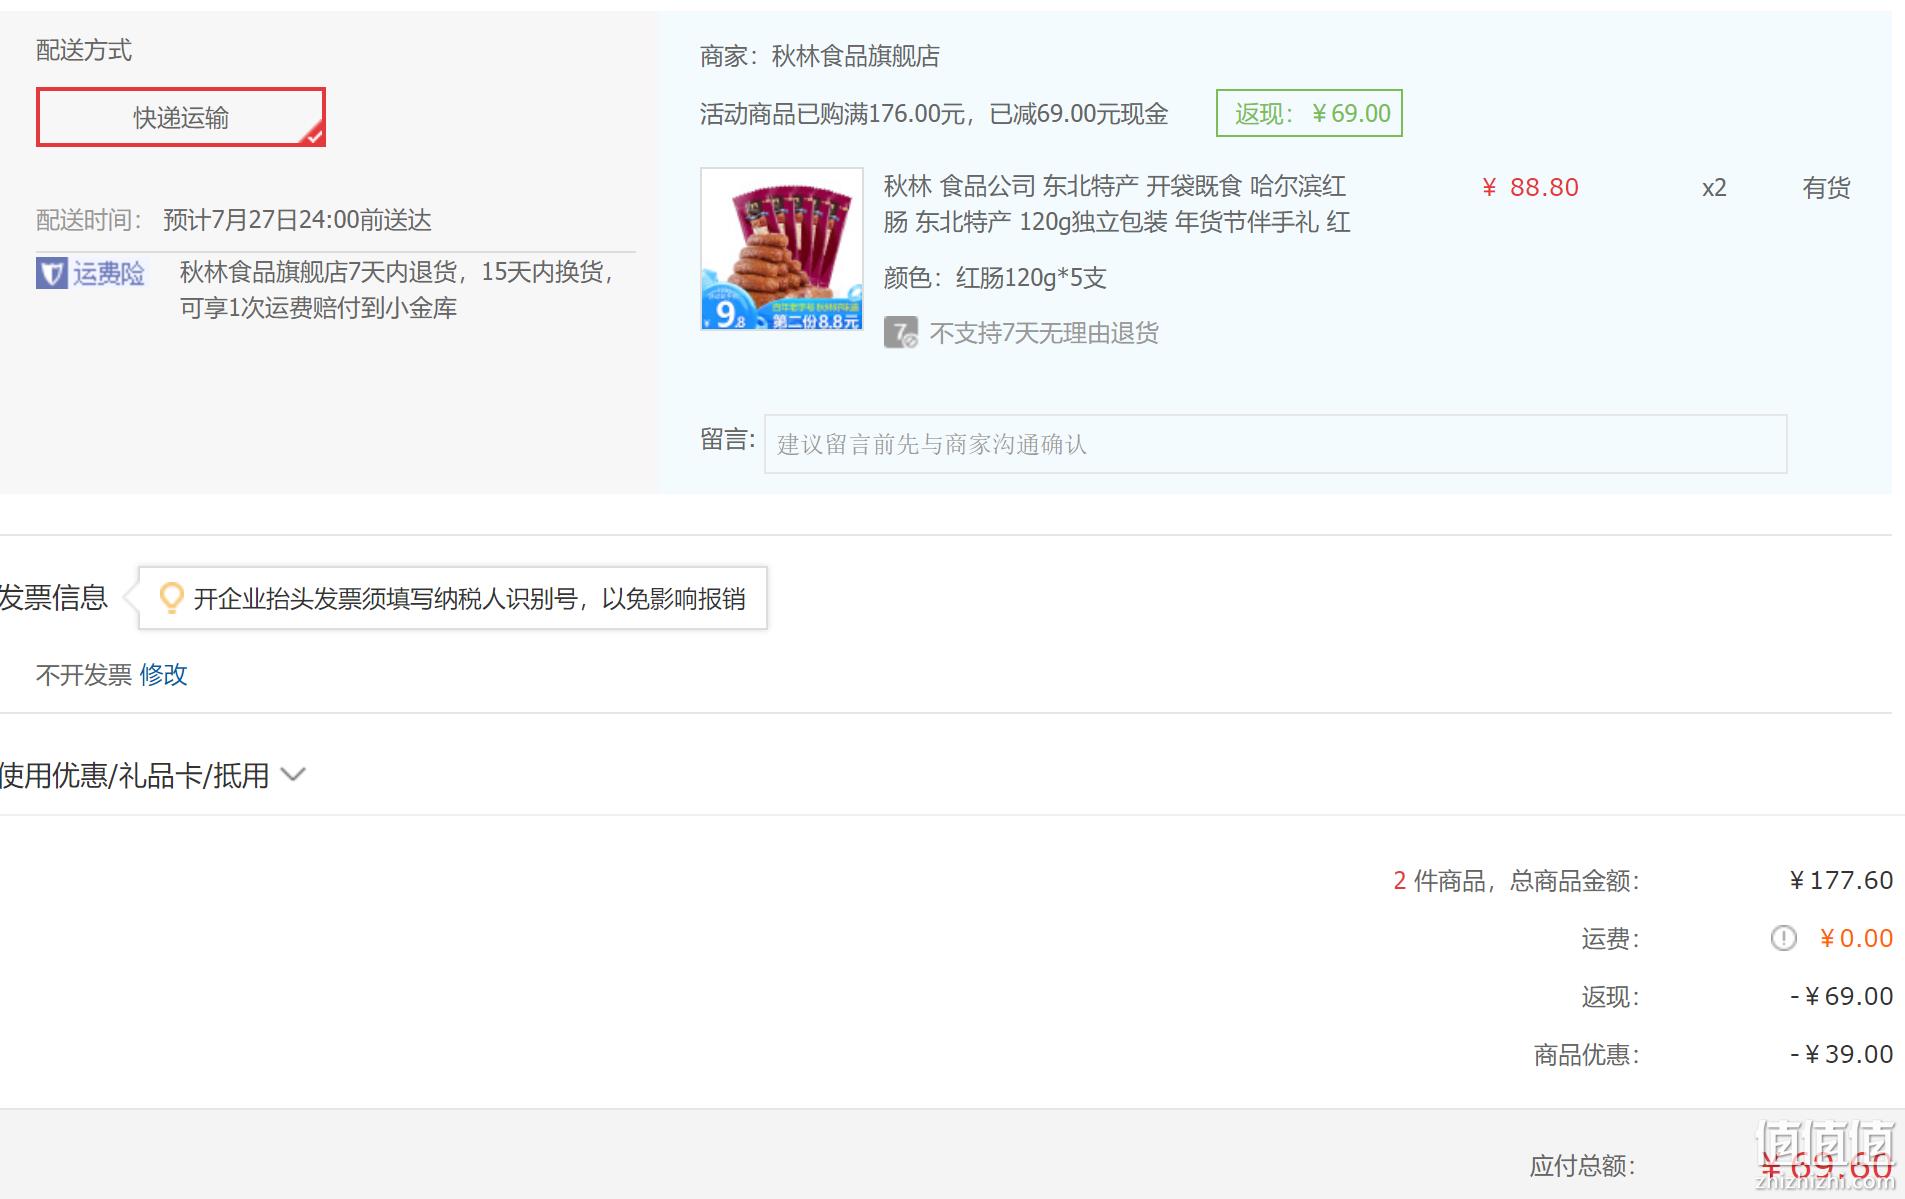
Task: Focus the 留言 message input field
Action: tap(1275, 444)
